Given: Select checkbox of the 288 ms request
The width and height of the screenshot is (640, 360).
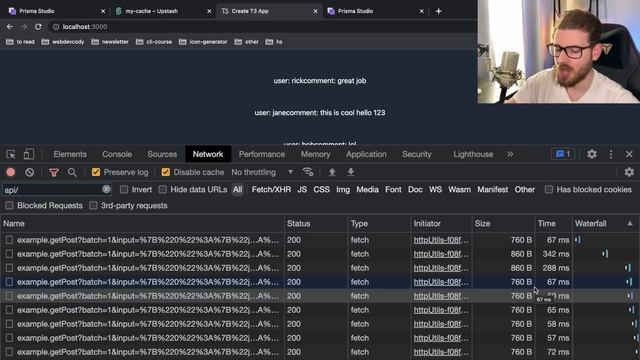Looking at the screenshot, I should point(9,268).
